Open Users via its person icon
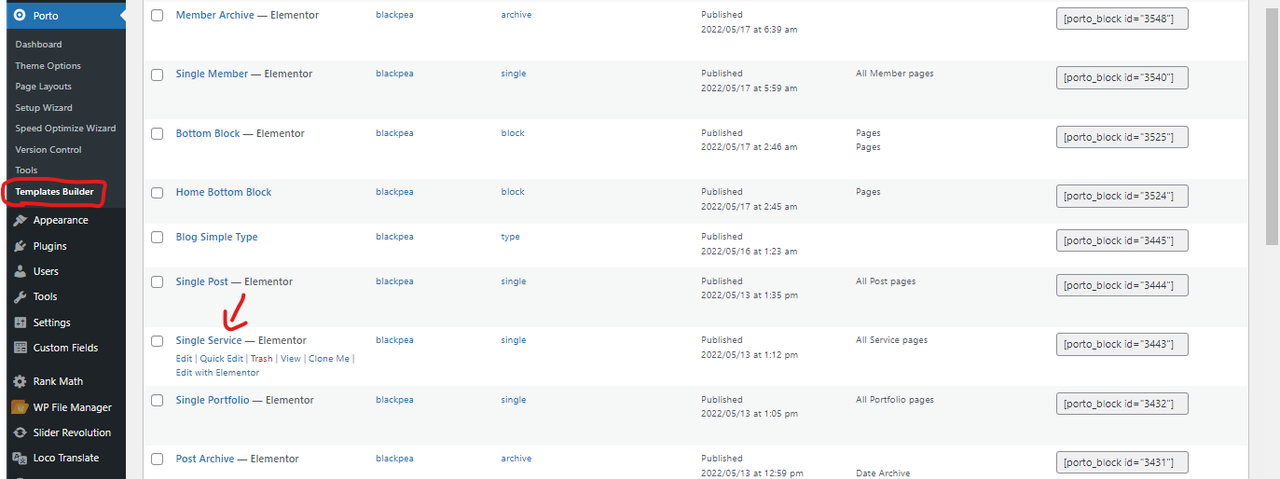1280x479 pixels. pyautogui.click(x=20, y=271)
